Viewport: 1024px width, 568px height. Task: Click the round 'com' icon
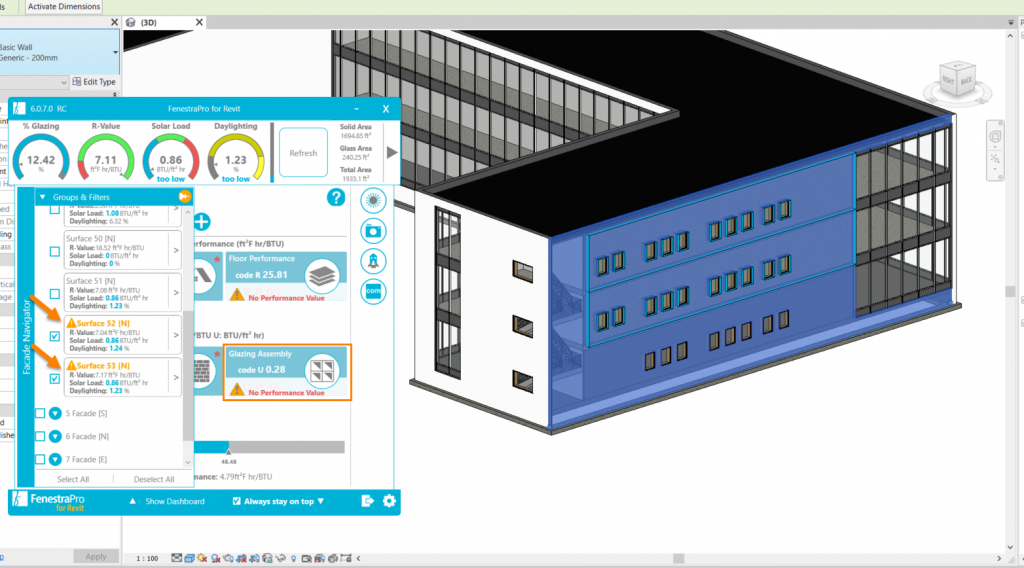[x=374, y=291]
